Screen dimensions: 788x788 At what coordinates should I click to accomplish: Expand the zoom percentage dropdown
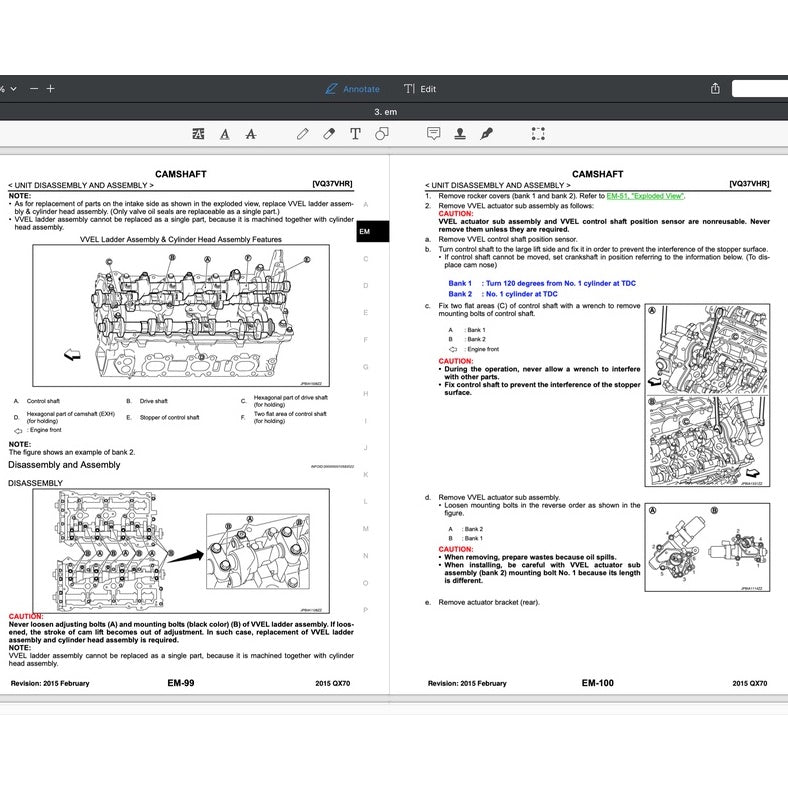click(x=9, y=89)
